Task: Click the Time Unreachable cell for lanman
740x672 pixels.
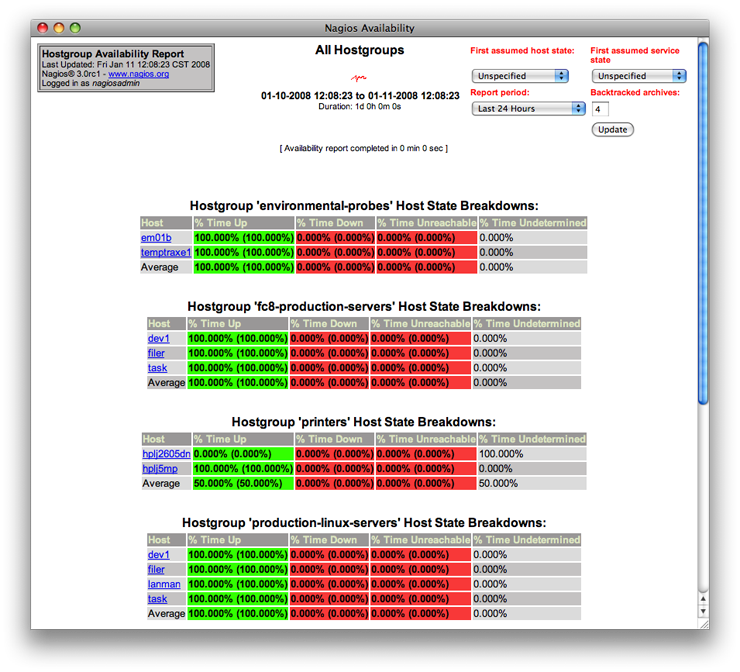Action: tap(420, 584)
